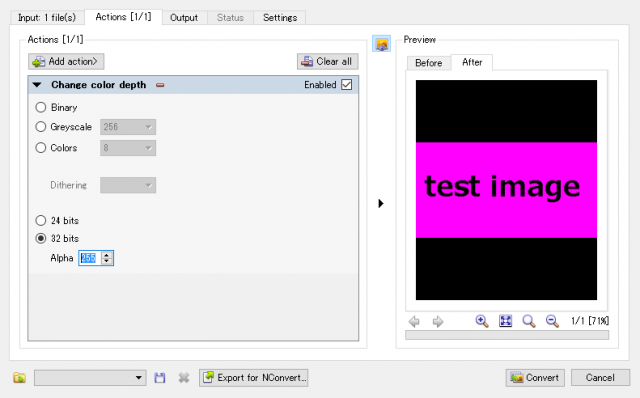Collapse the Change color depth section

coord(37,85)
